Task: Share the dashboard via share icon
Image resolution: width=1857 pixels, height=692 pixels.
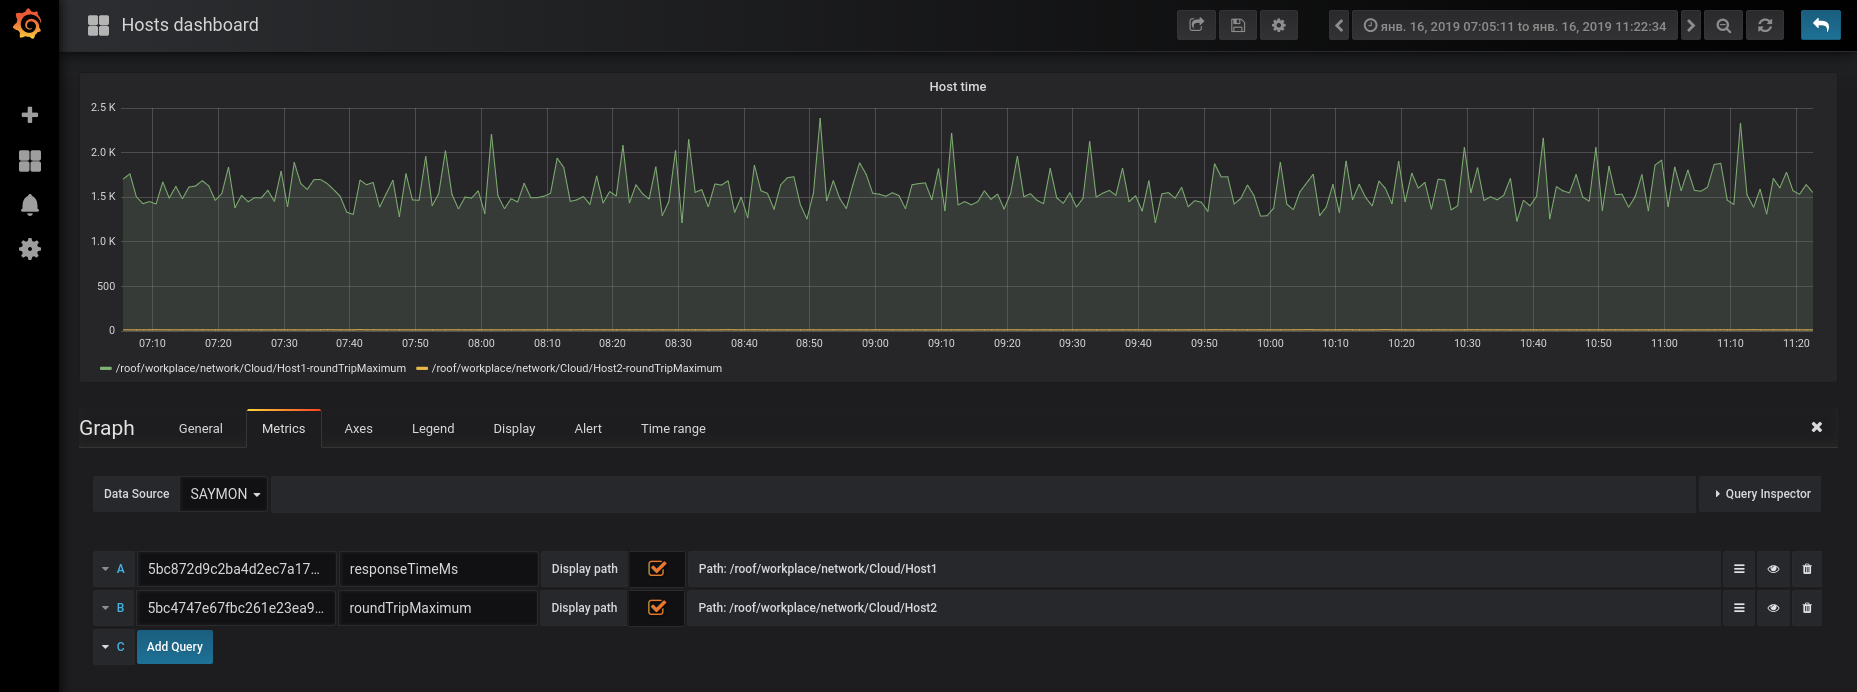Action: pyautogui.click(x=1196, y=25)
